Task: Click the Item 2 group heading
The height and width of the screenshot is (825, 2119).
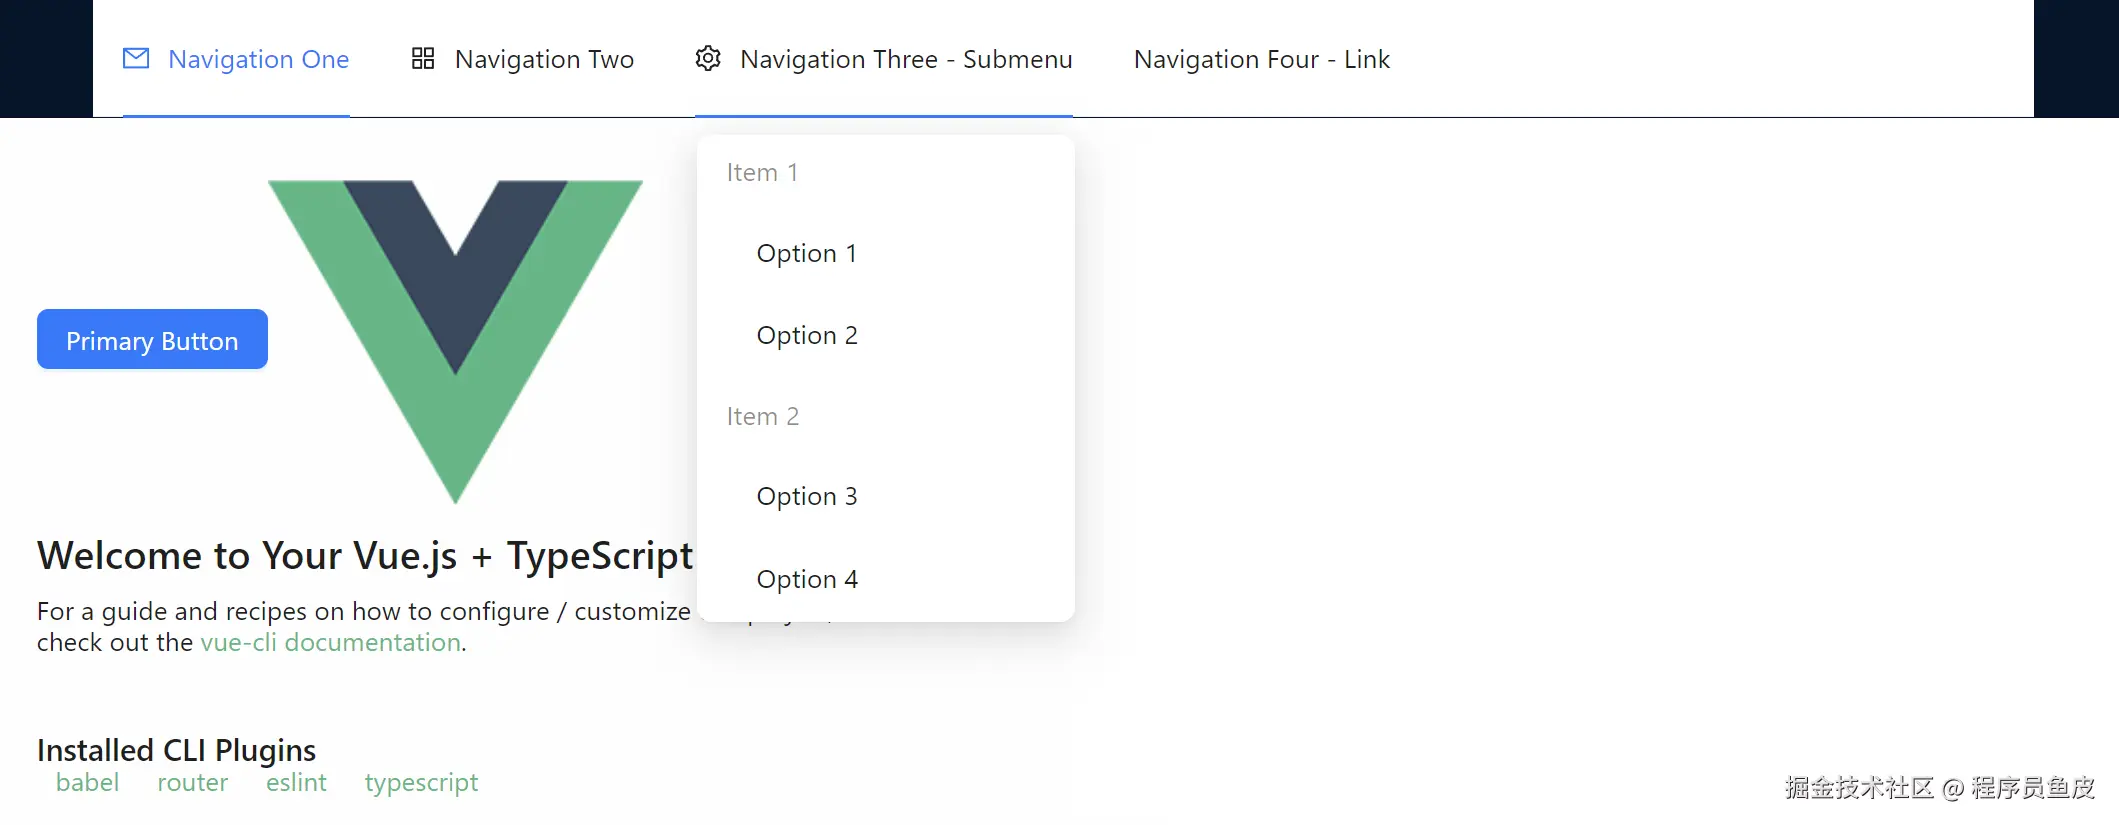Action: click(x=762, y=417)
